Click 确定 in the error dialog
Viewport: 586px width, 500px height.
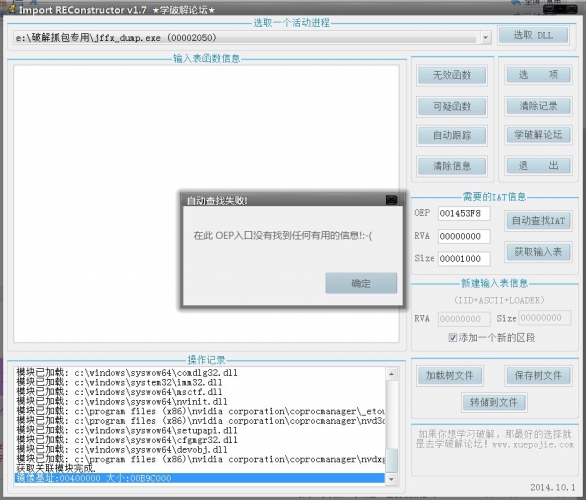[361, 283]
